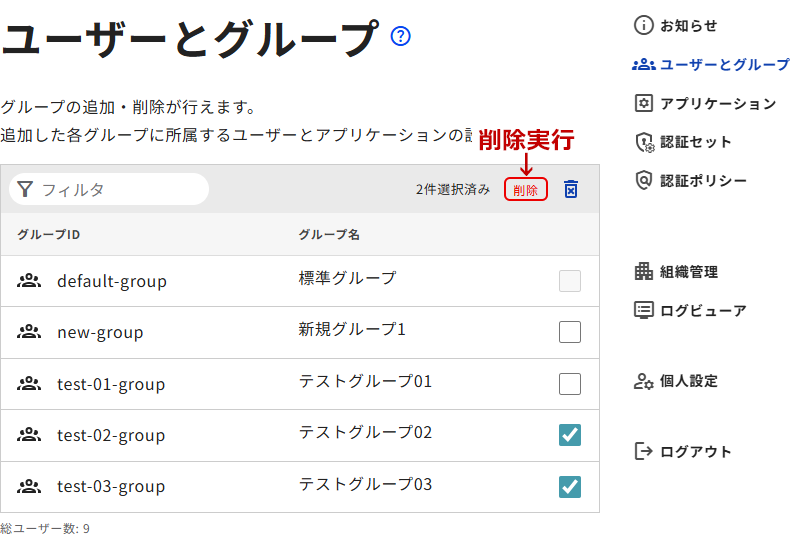
Task: Click the trash bin delete icon
Action: (x=571, y=189)
